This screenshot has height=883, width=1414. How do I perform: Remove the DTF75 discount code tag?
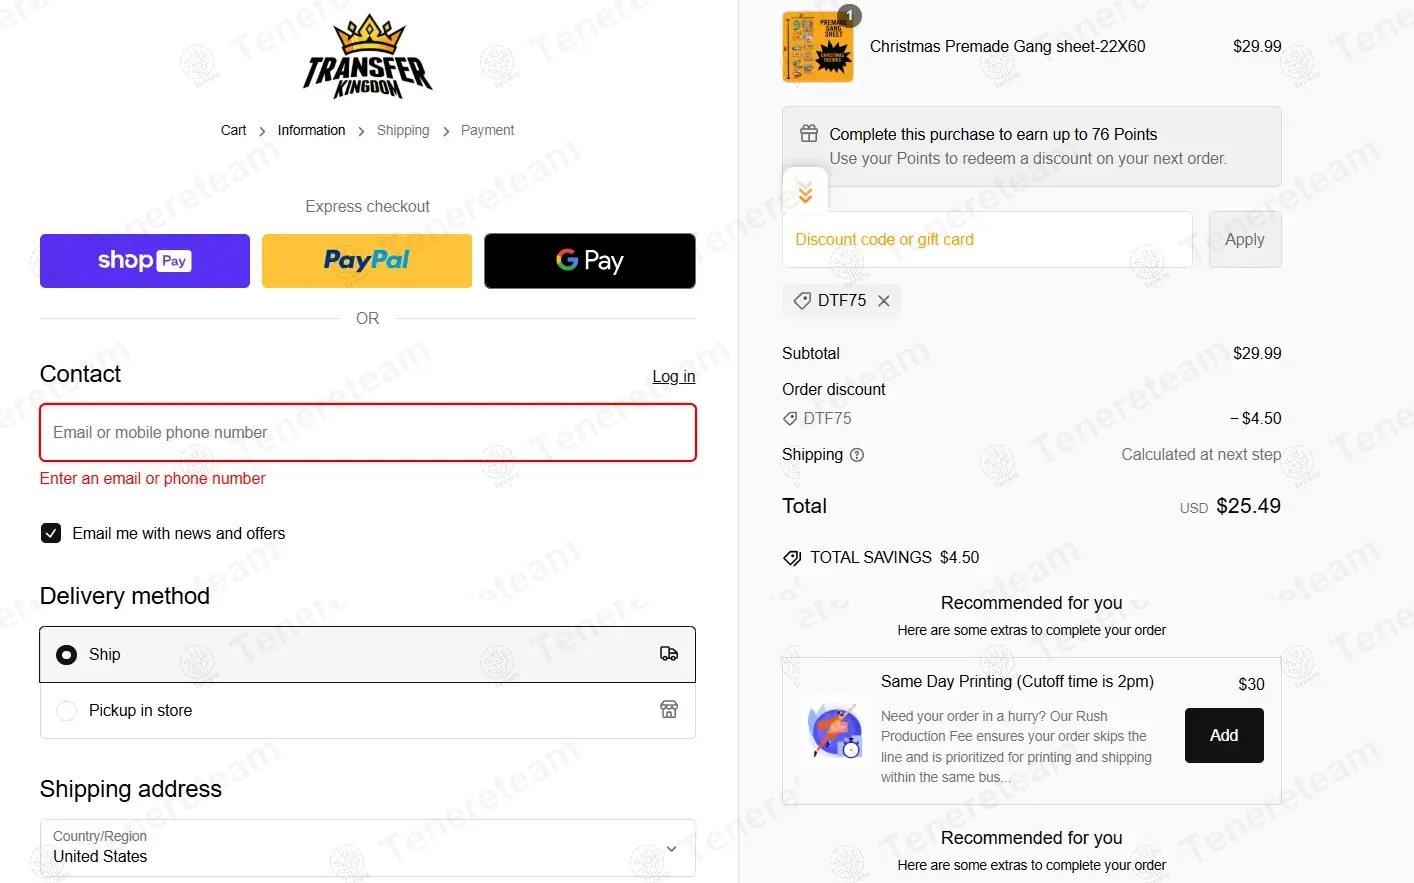click(x=884, y=301)
